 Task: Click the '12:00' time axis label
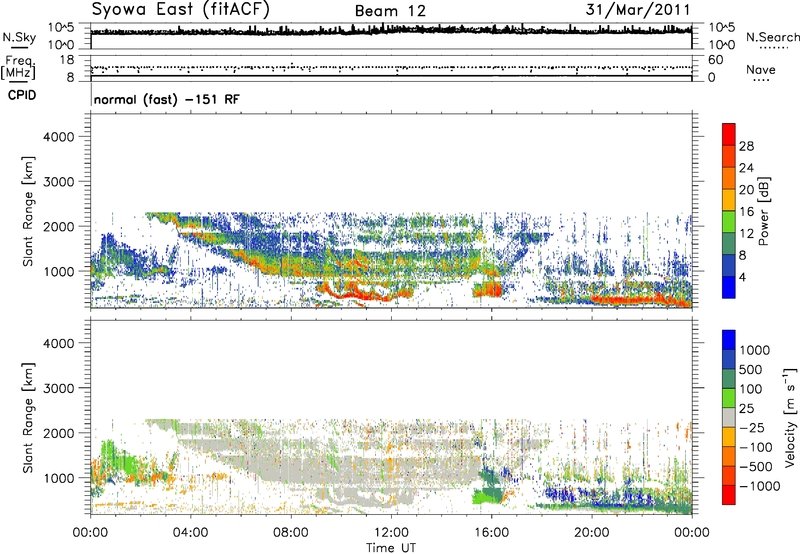(x=391, y=533)
